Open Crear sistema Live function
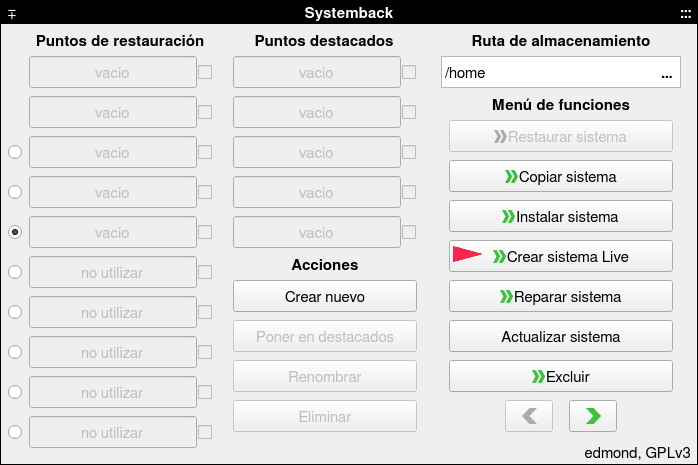Screen dimensions: 698x465 561,256
